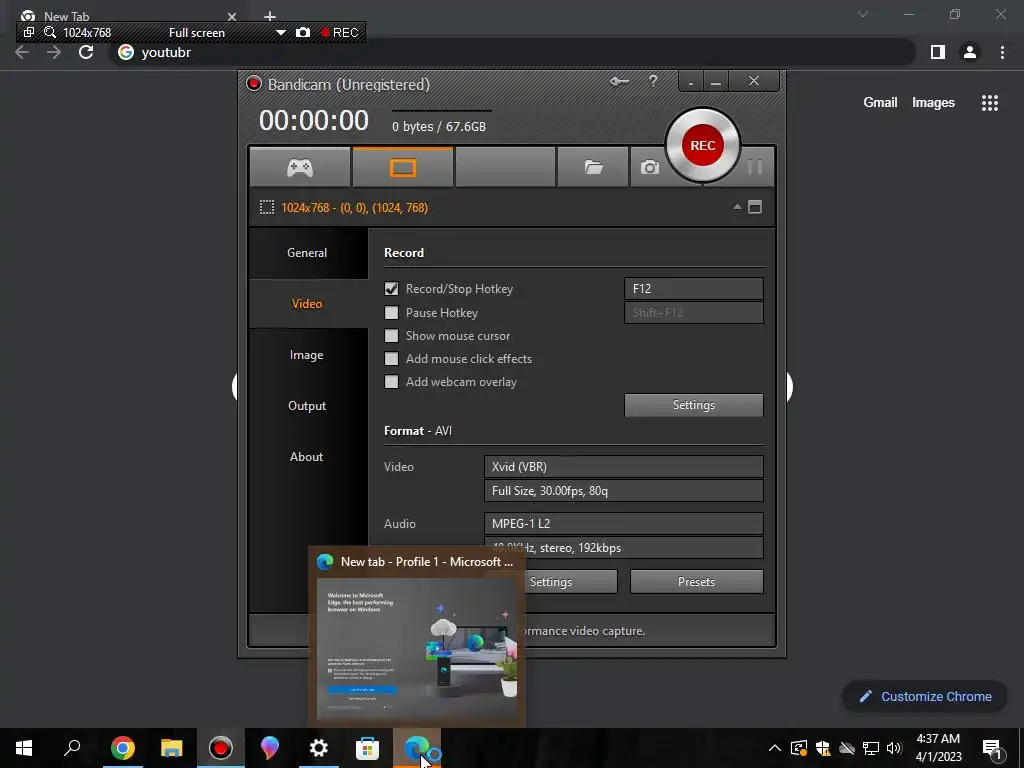Click the camera icon in the overlay recording bar
1024x768 pixels.
tap(303, 32)
